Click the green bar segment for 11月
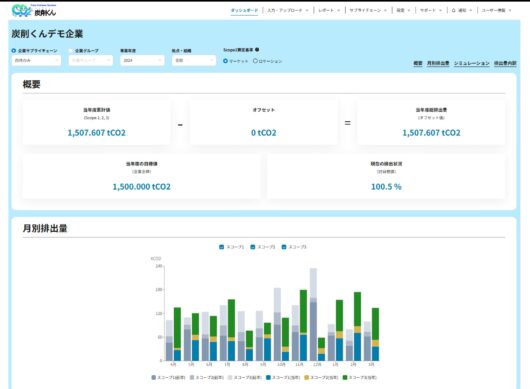 tap(304, 312)
